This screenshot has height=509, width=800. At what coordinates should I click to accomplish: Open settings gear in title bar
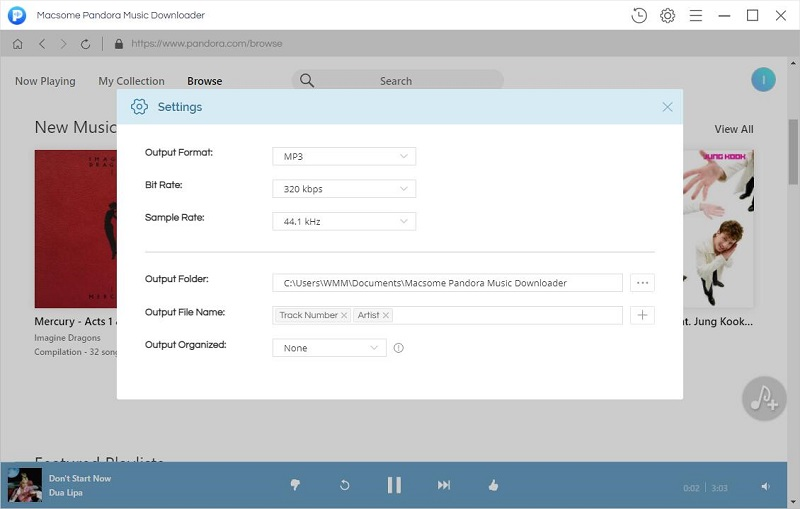[667, 15]
